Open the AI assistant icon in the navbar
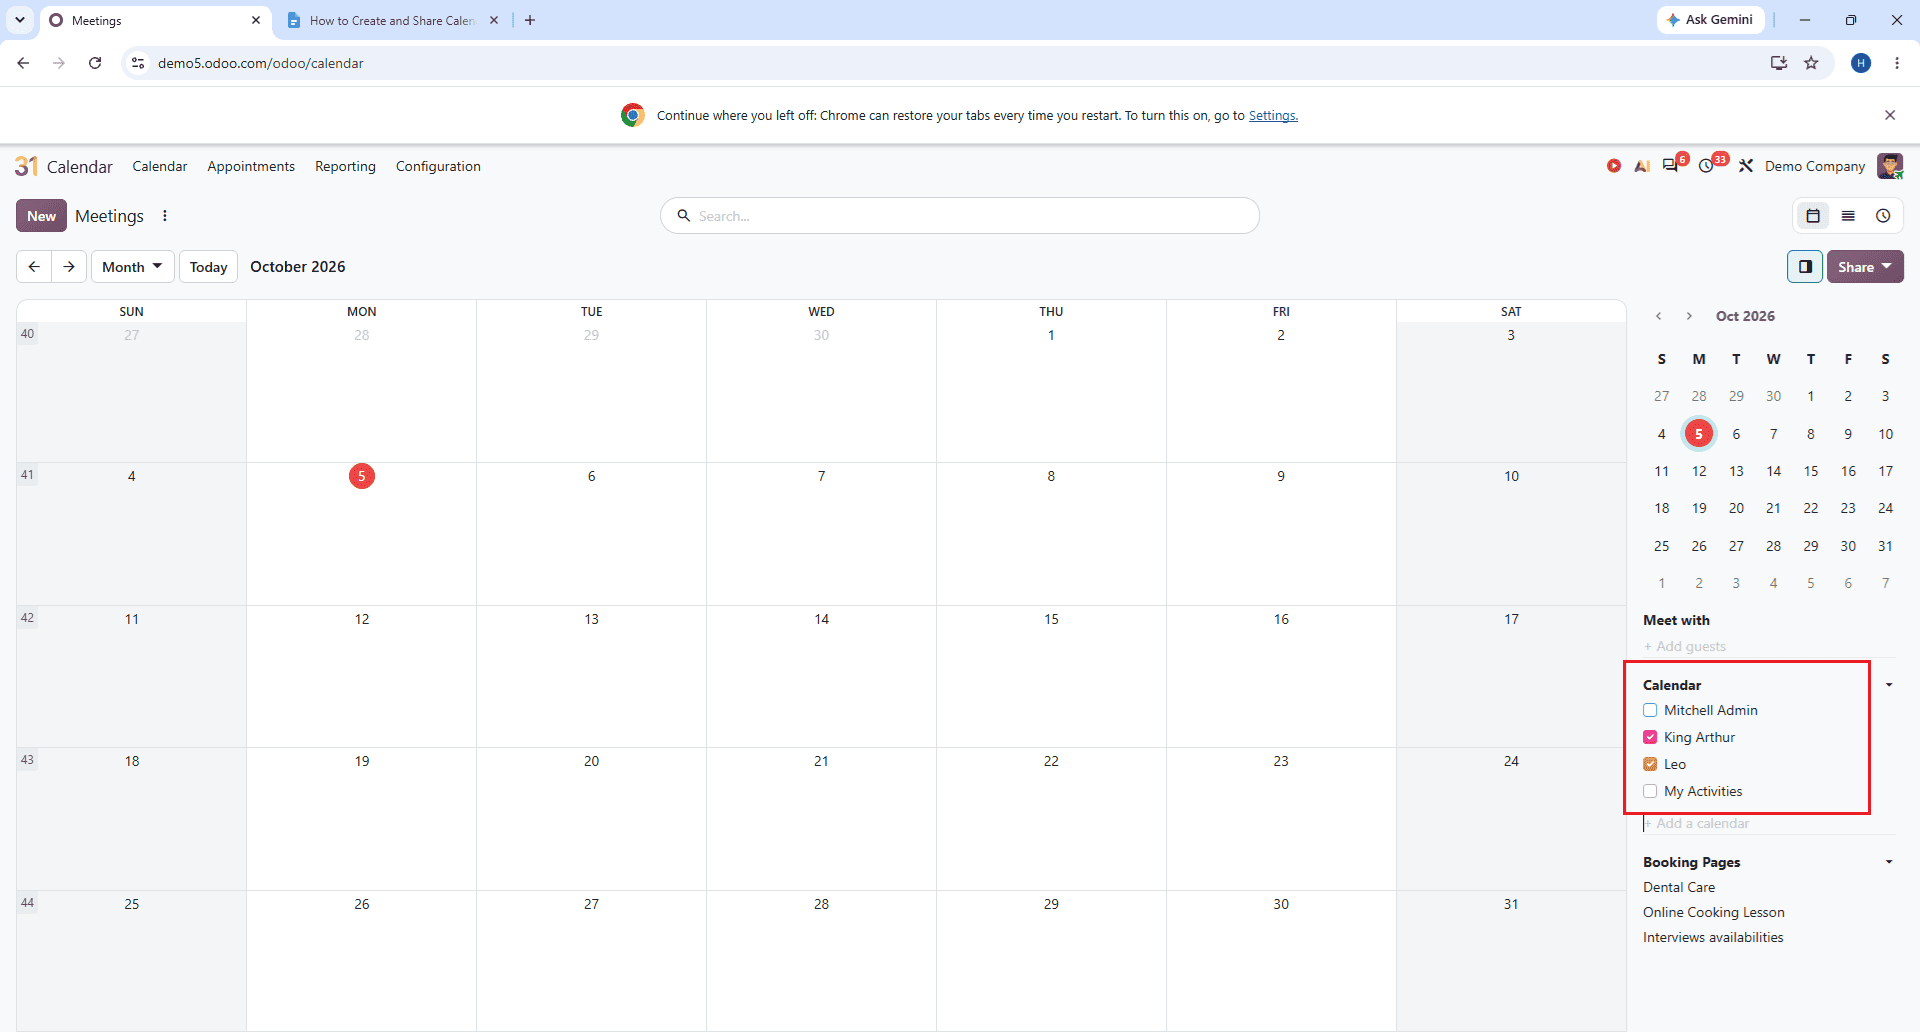The height and width of the screenshot is (1032, 1920). pos(1642,166)
